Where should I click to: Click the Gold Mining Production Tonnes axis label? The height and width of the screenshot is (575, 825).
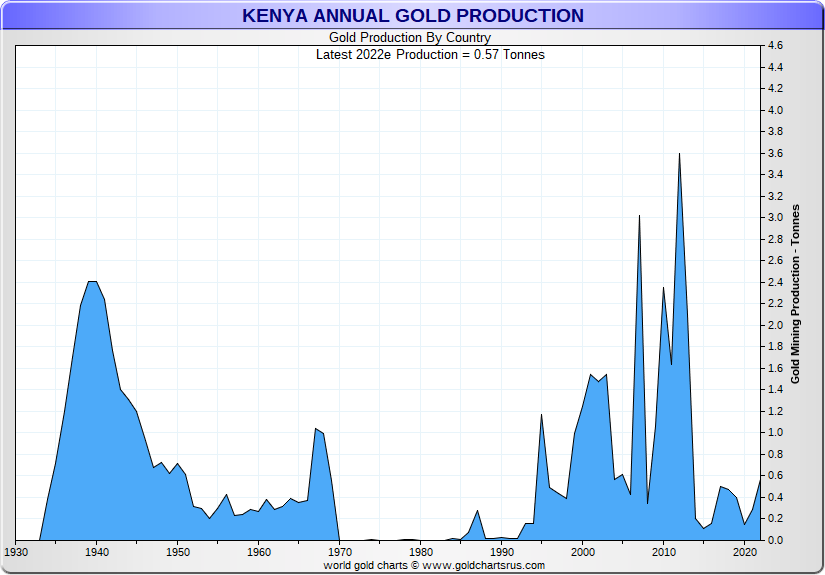[x=796, y=293]
